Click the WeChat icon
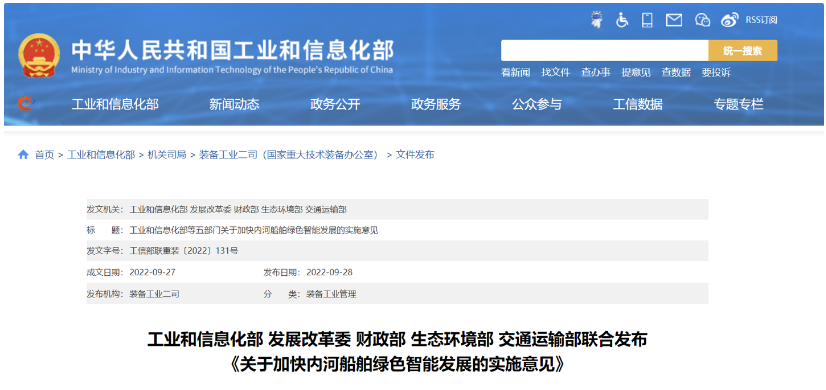This screenshot has height=390, width=826. click(x=703, y=20)
